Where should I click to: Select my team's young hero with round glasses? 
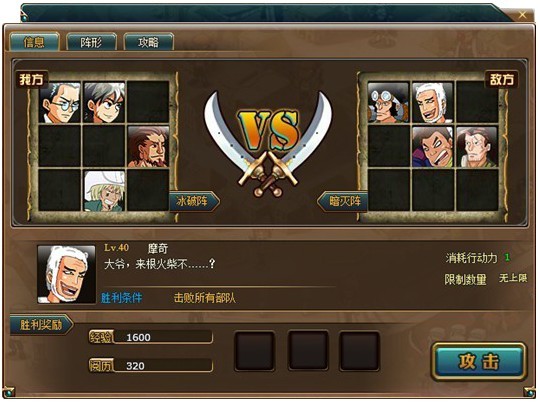(x=104, y=103)
